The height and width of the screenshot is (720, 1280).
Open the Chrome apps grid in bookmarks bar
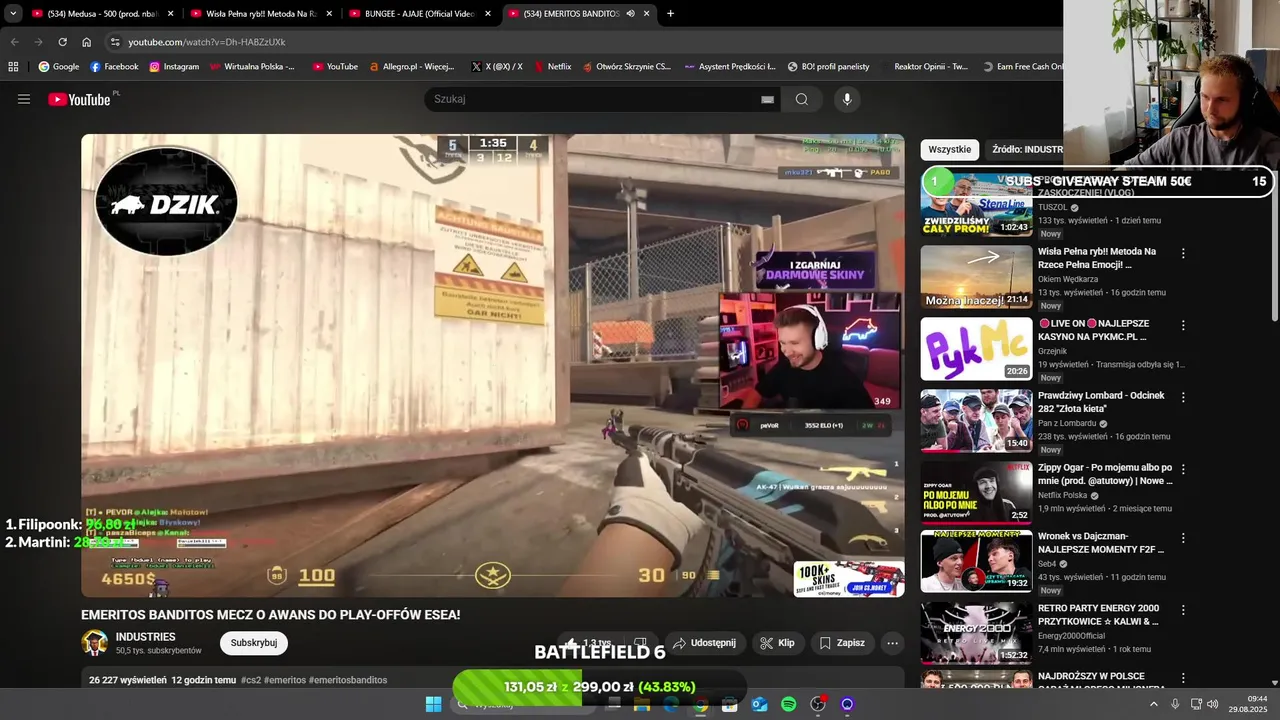tap(13, 66)
